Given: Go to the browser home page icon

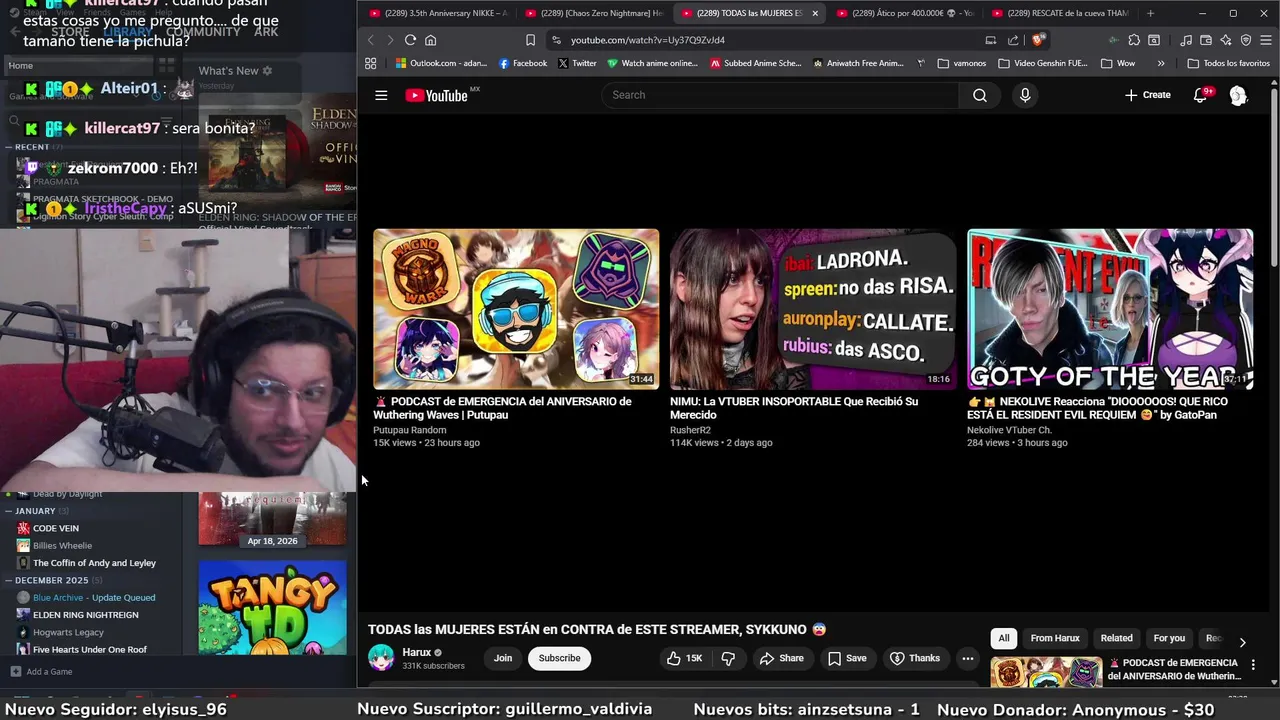Looking at the screenshot, I should (x=431, y=40).
